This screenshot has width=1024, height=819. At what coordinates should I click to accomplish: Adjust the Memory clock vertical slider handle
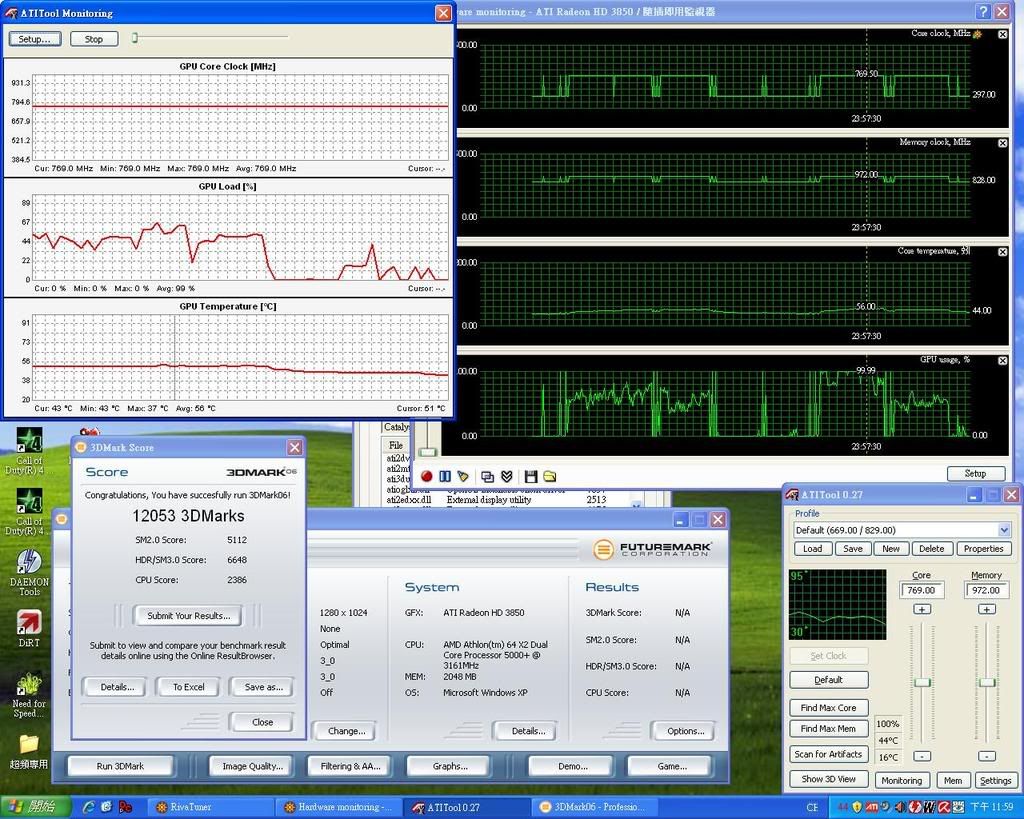point(987,682)
